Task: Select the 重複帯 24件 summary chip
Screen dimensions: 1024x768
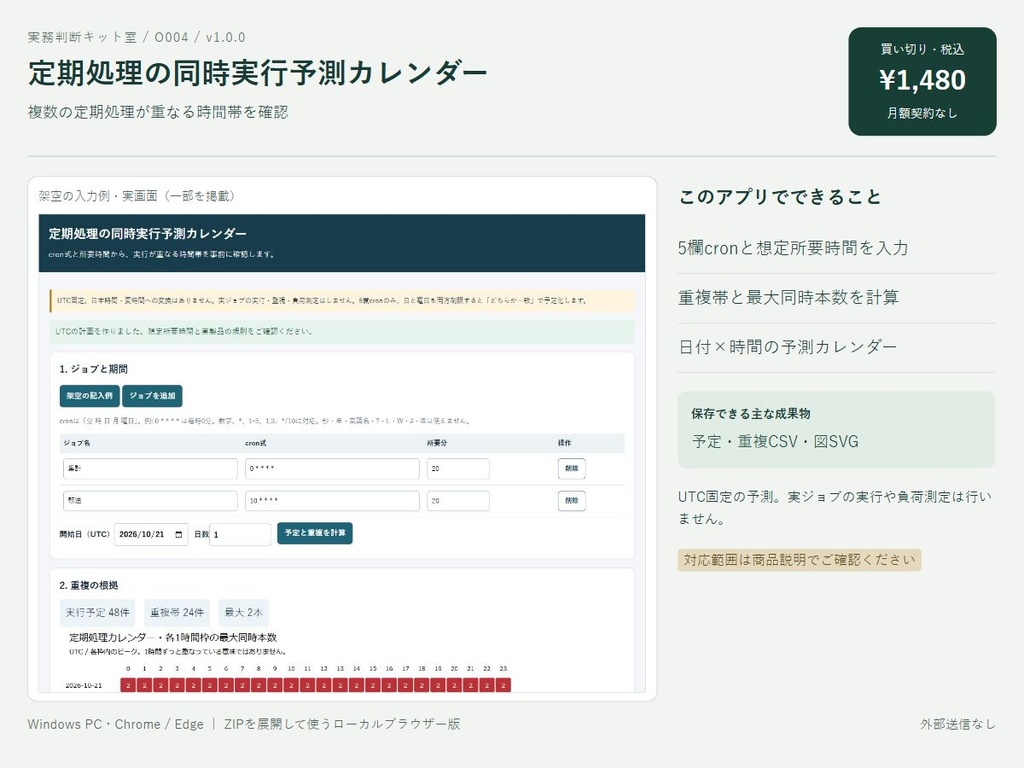Action: coord(177,613)
